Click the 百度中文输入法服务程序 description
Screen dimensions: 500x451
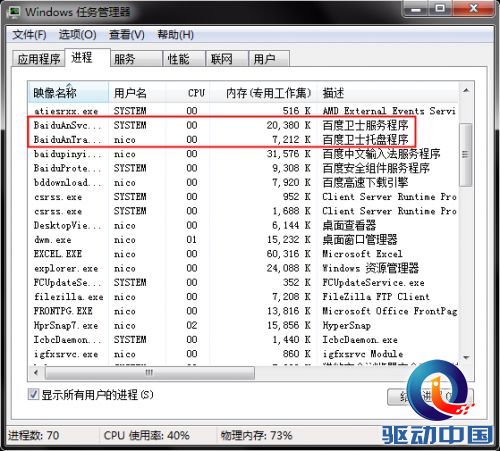point(381,154)
